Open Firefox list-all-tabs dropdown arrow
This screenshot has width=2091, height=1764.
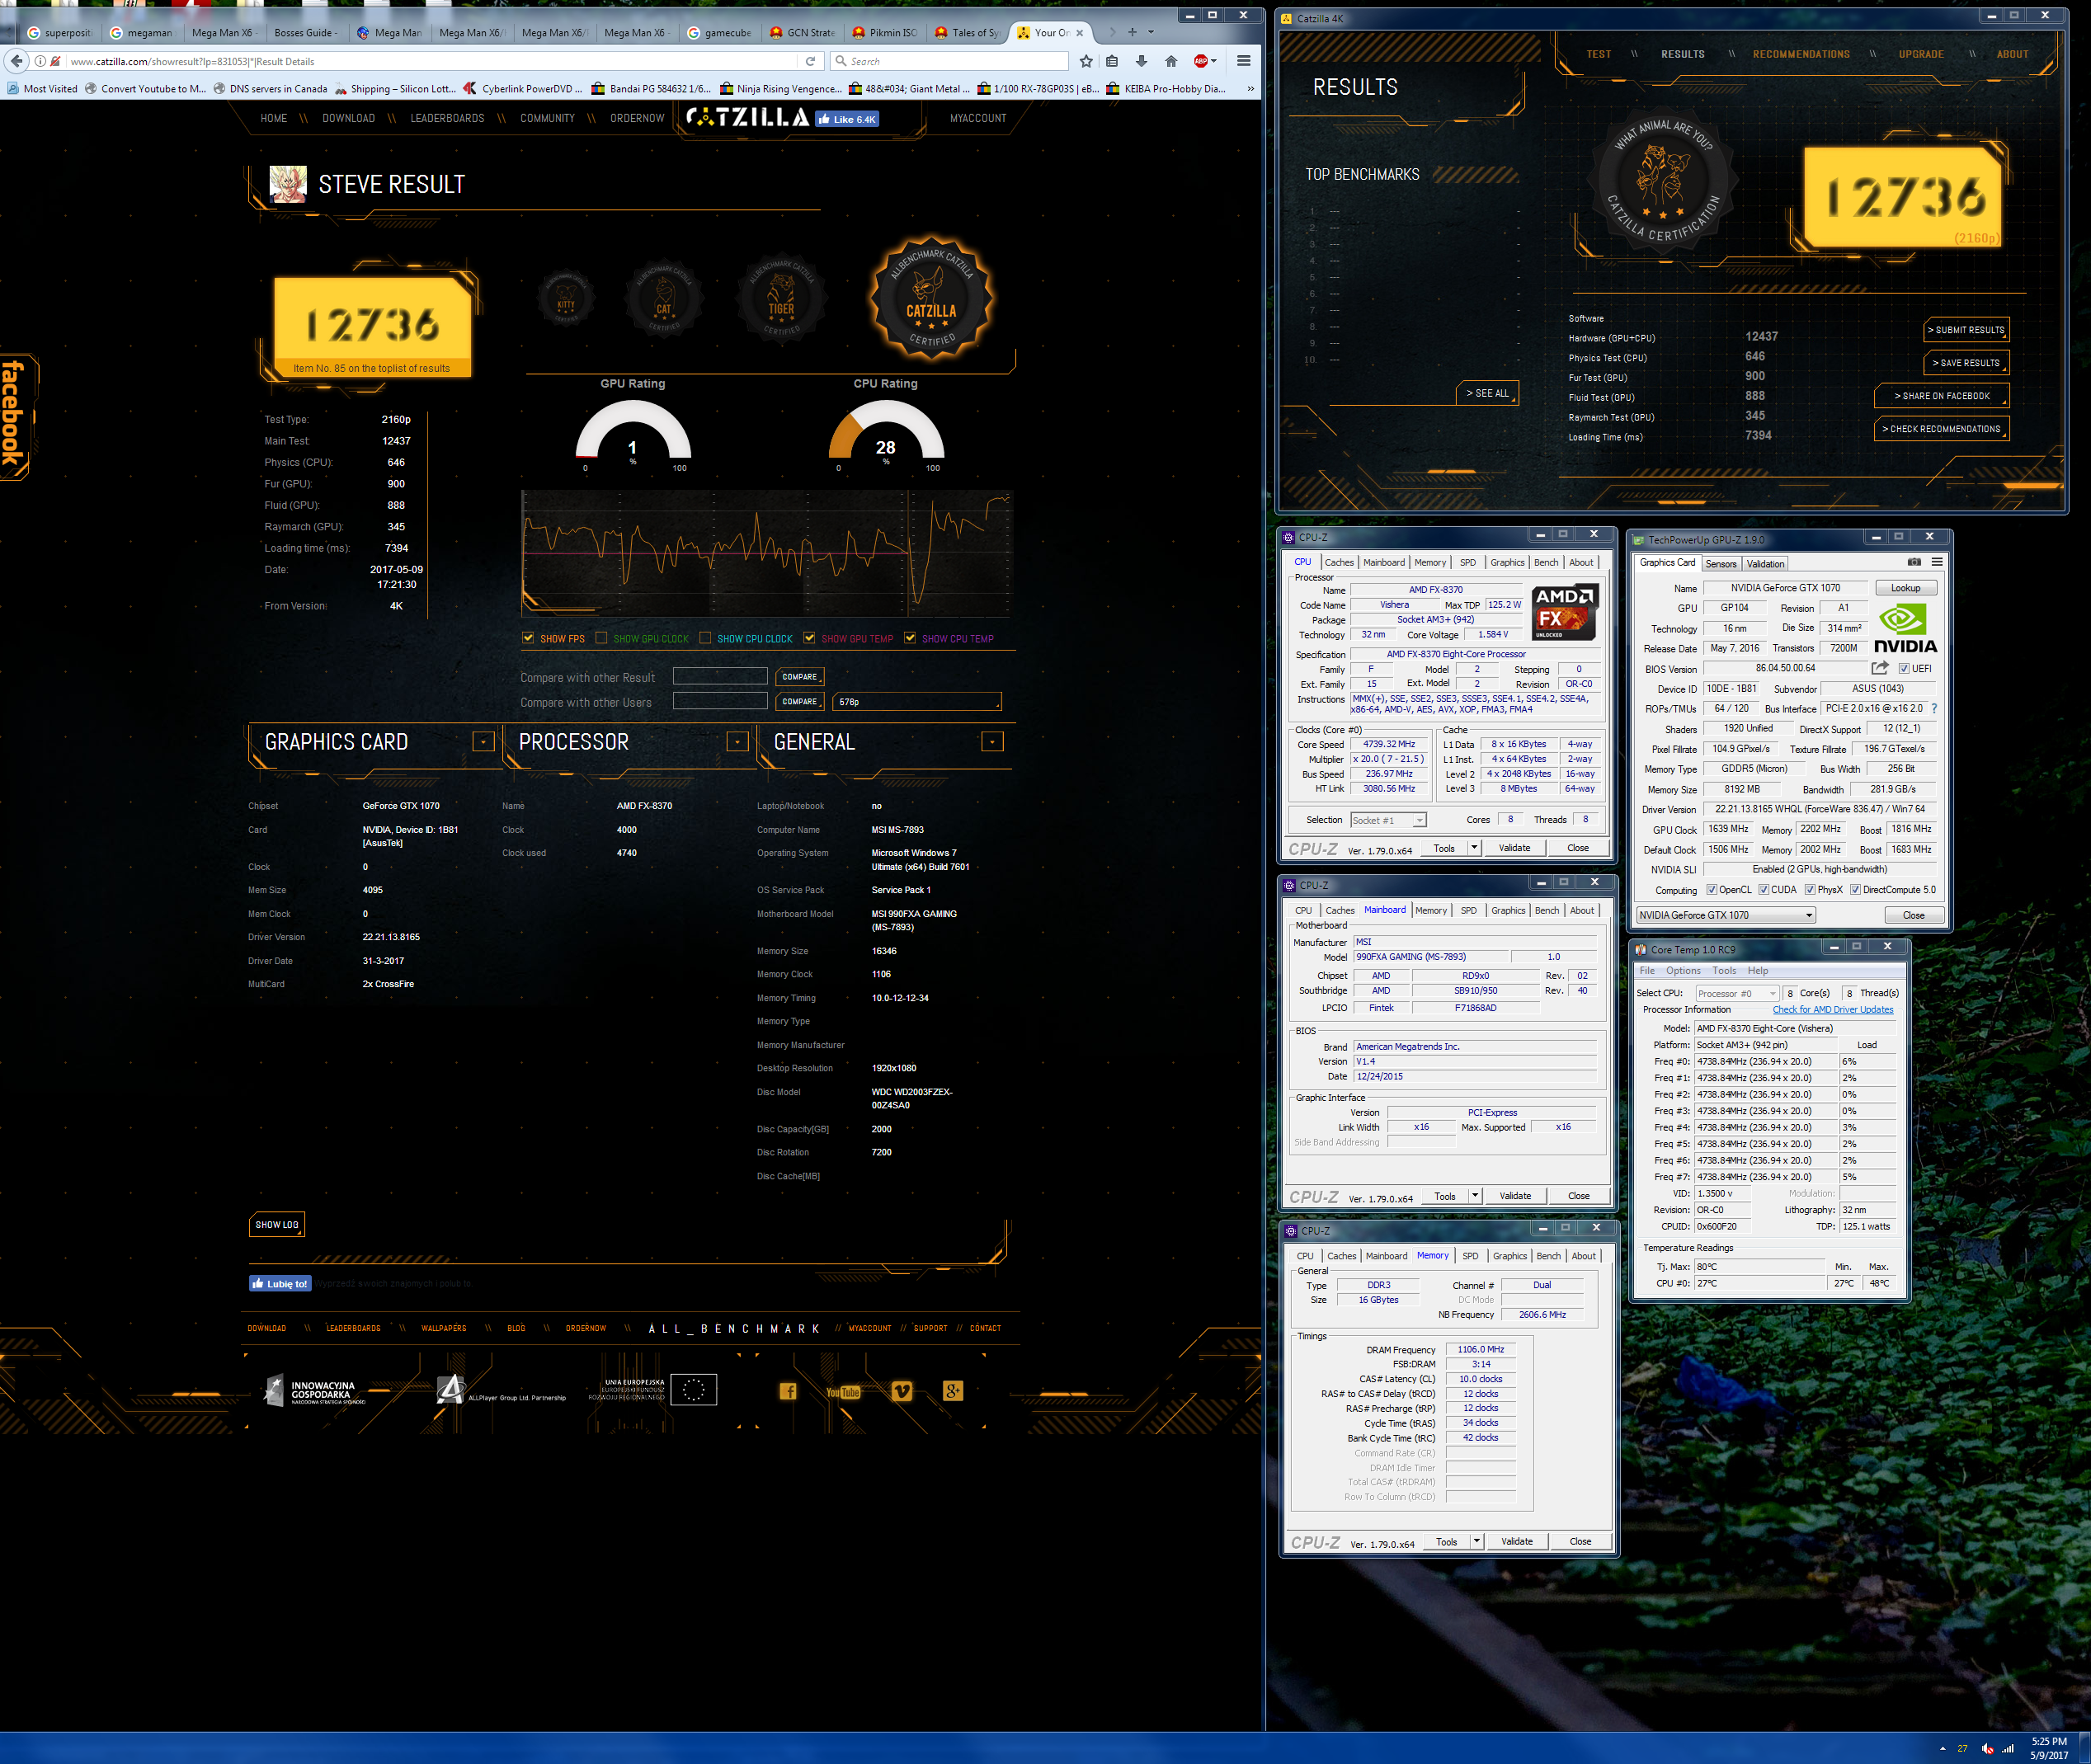coord(1151,32)
